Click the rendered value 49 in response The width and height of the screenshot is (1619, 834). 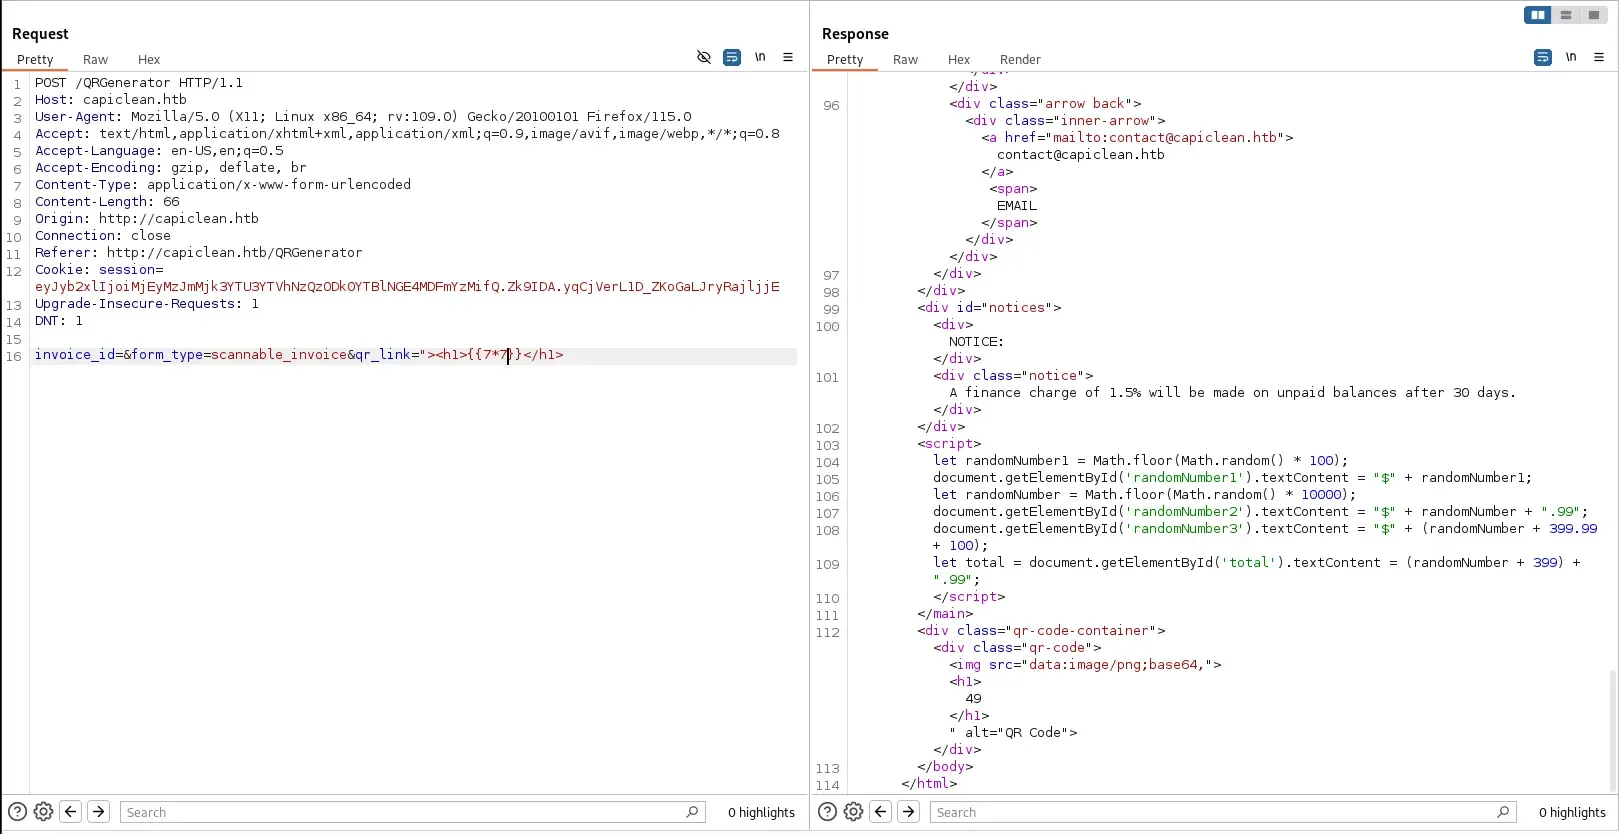(x=973, y=699)
